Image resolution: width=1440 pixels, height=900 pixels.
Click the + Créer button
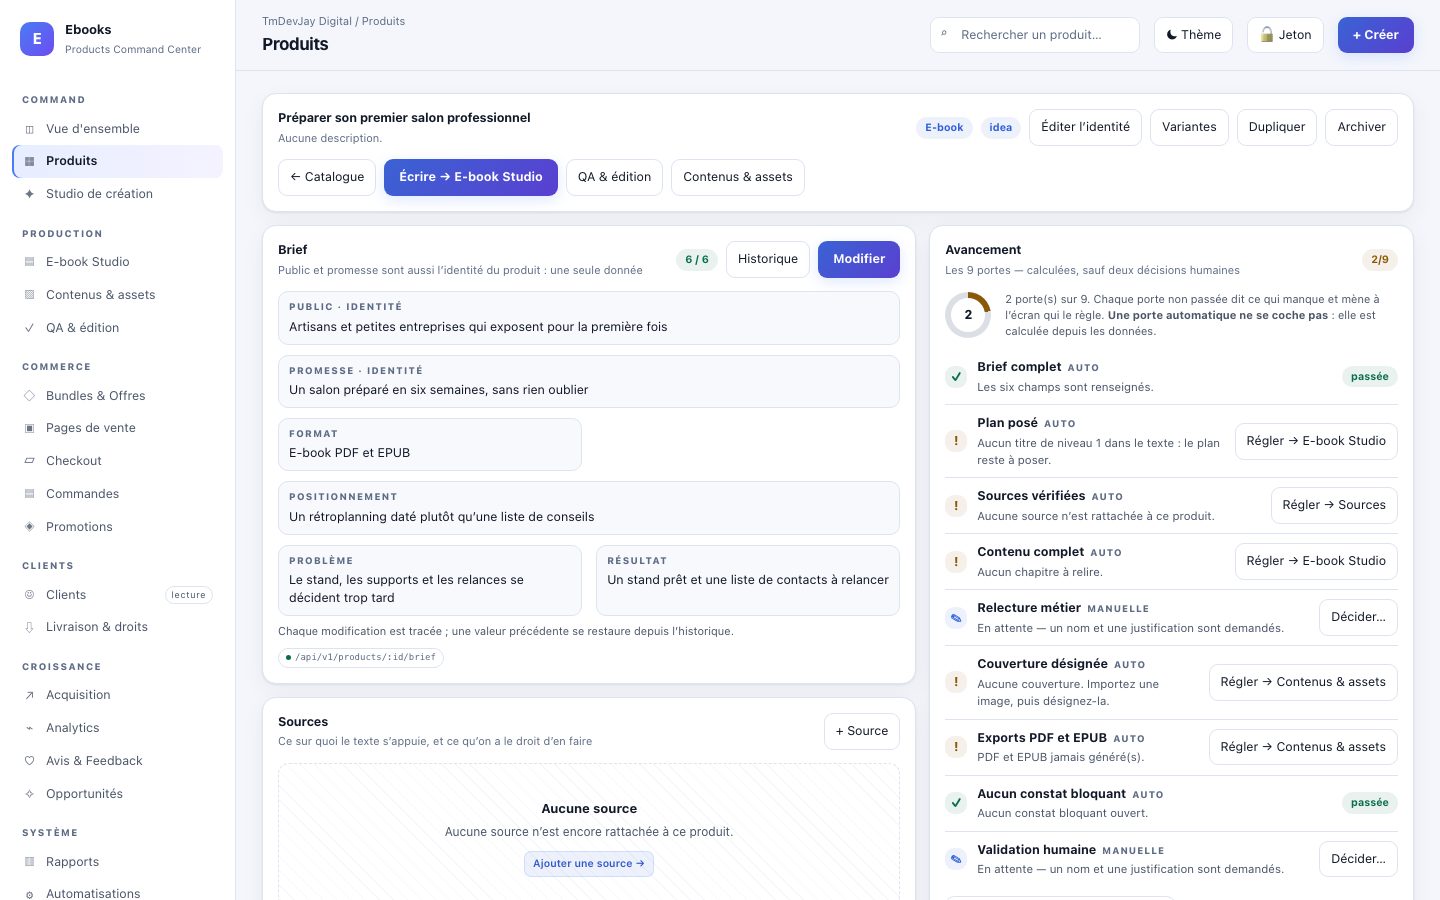[x=1376, y=35]
